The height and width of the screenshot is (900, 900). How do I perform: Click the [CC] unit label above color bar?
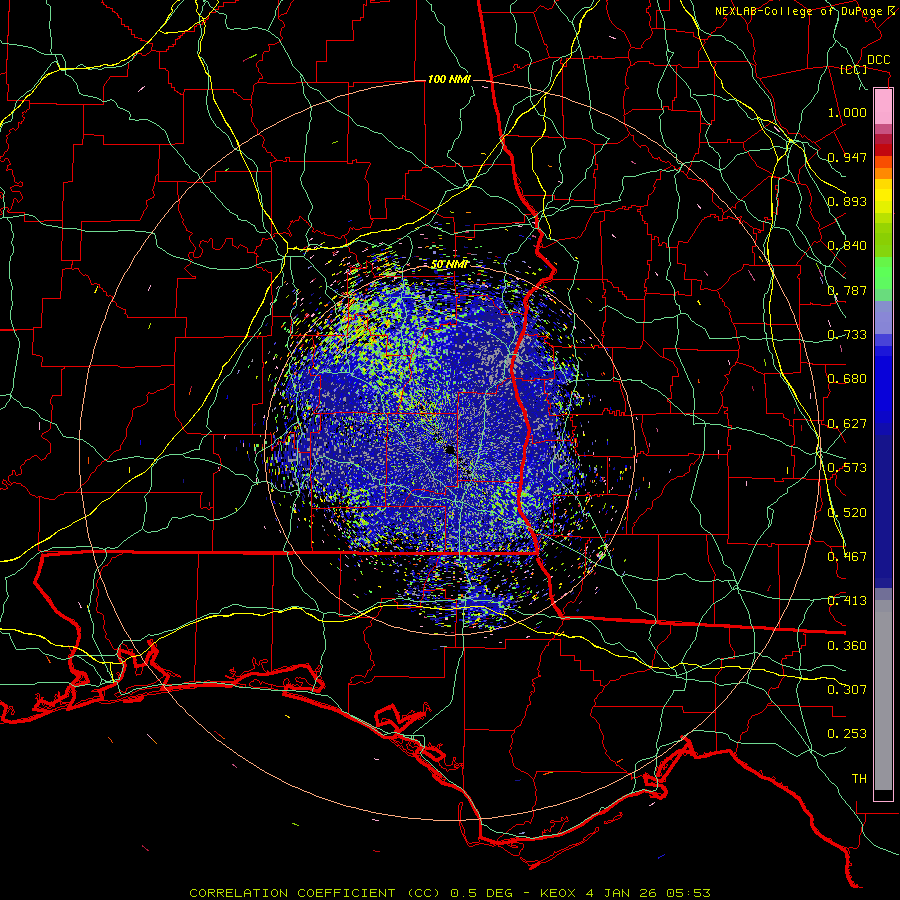854,69
